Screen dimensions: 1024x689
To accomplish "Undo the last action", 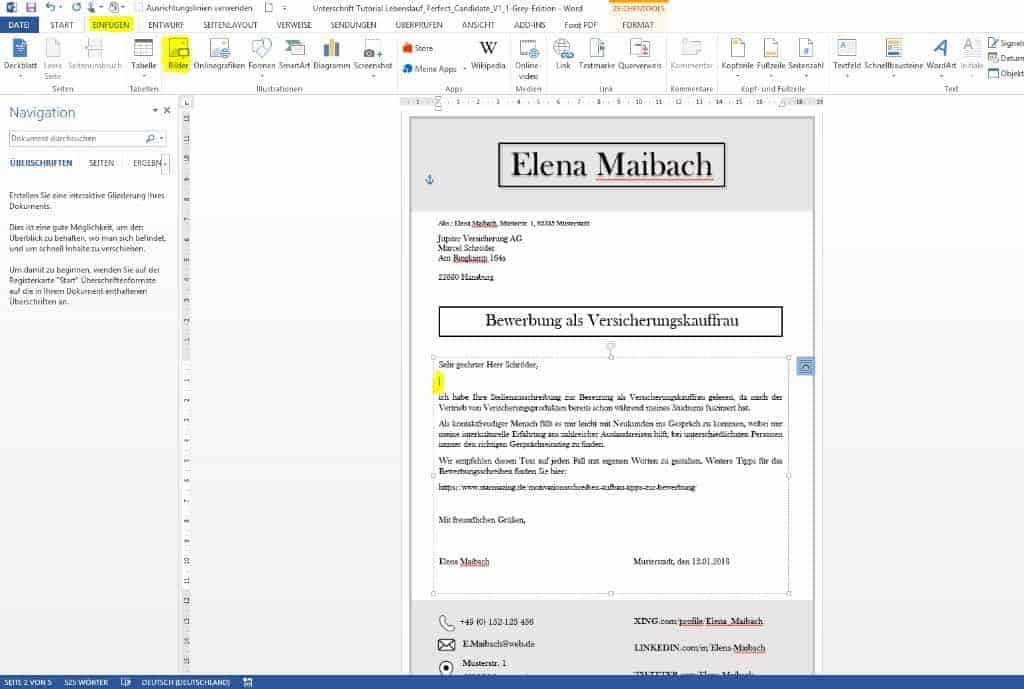I will tap(50, 8).
